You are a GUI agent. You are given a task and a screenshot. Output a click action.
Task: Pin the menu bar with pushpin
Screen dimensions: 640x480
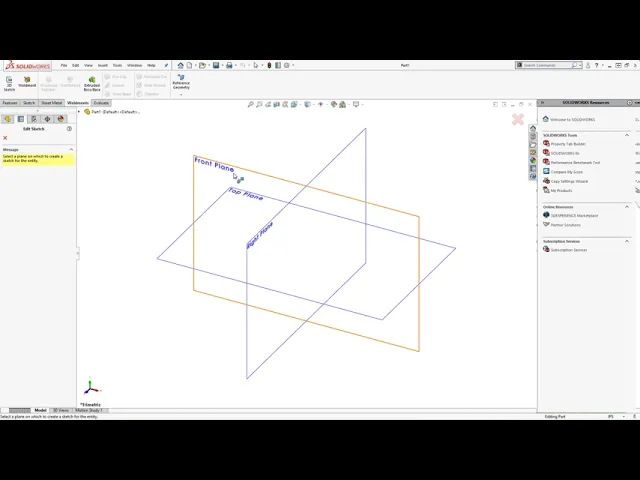tap(166, 65)
